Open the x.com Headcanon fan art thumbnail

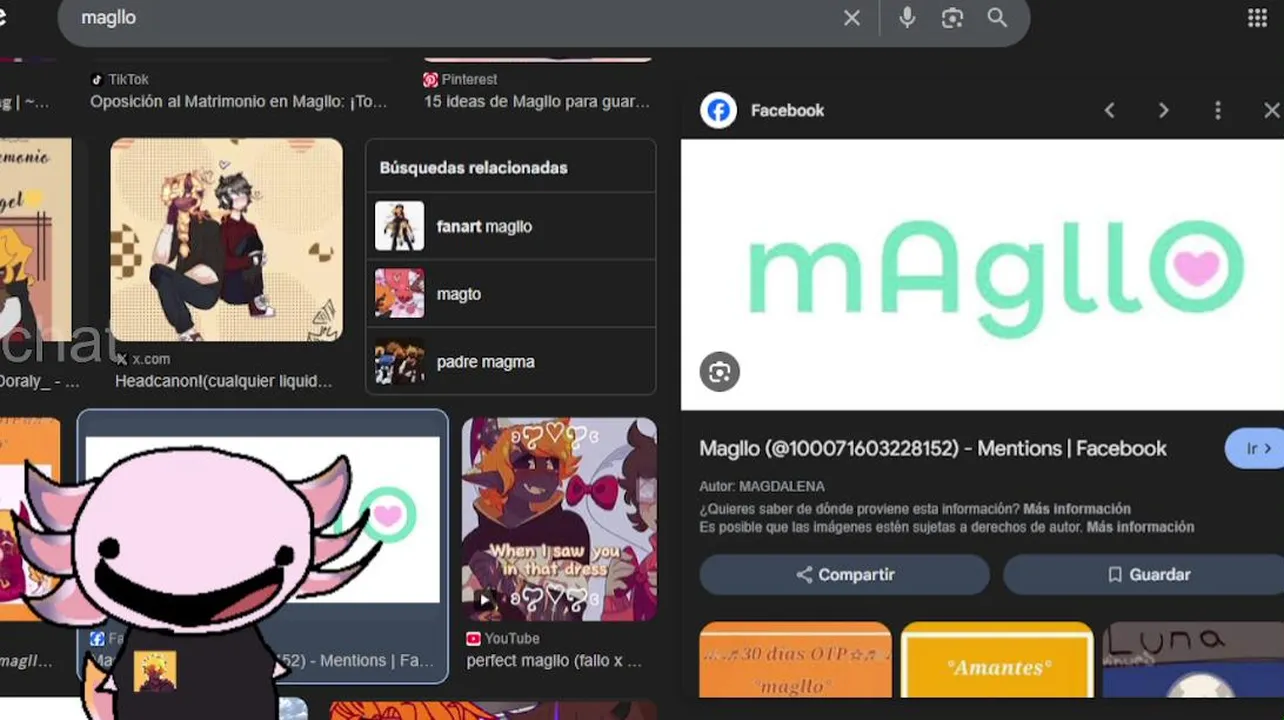(226, 240)
